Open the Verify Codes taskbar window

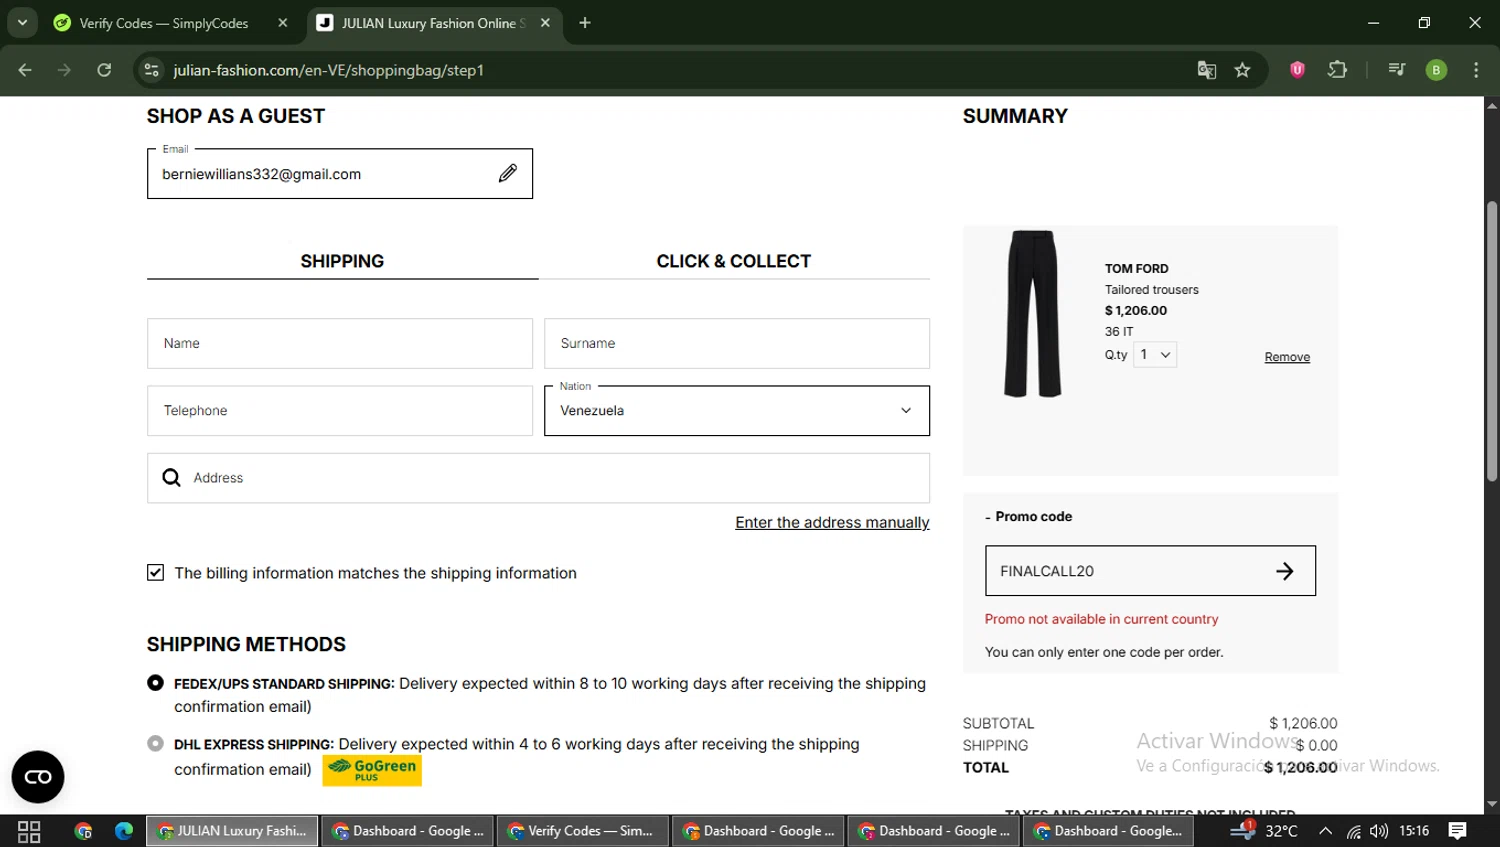582,831
